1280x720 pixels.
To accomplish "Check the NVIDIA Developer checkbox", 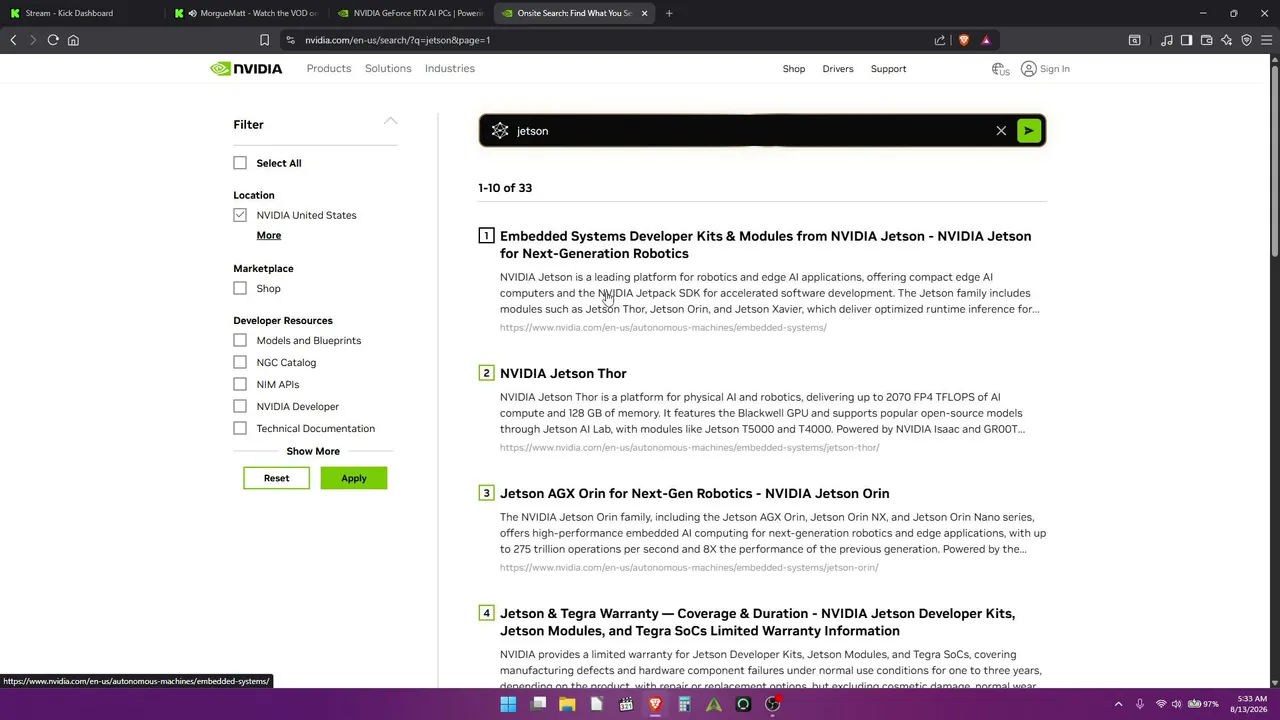I will coord(240,406).
